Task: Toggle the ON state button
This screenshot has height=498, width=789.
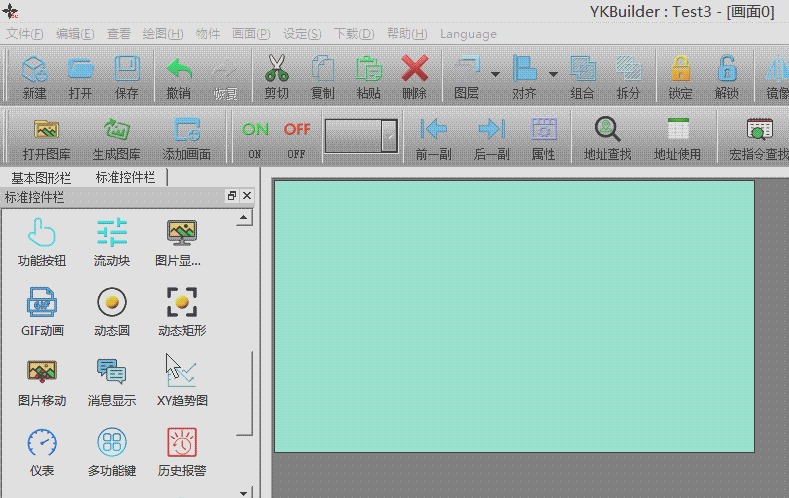Action: (x=255, y=130)
